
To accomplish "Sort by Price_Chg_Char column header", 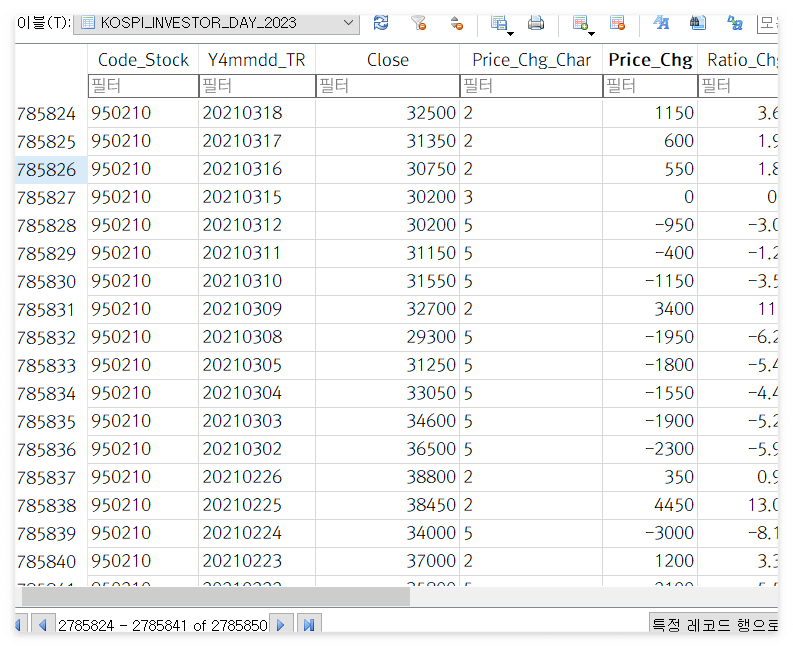I will [x=531, y=60].
